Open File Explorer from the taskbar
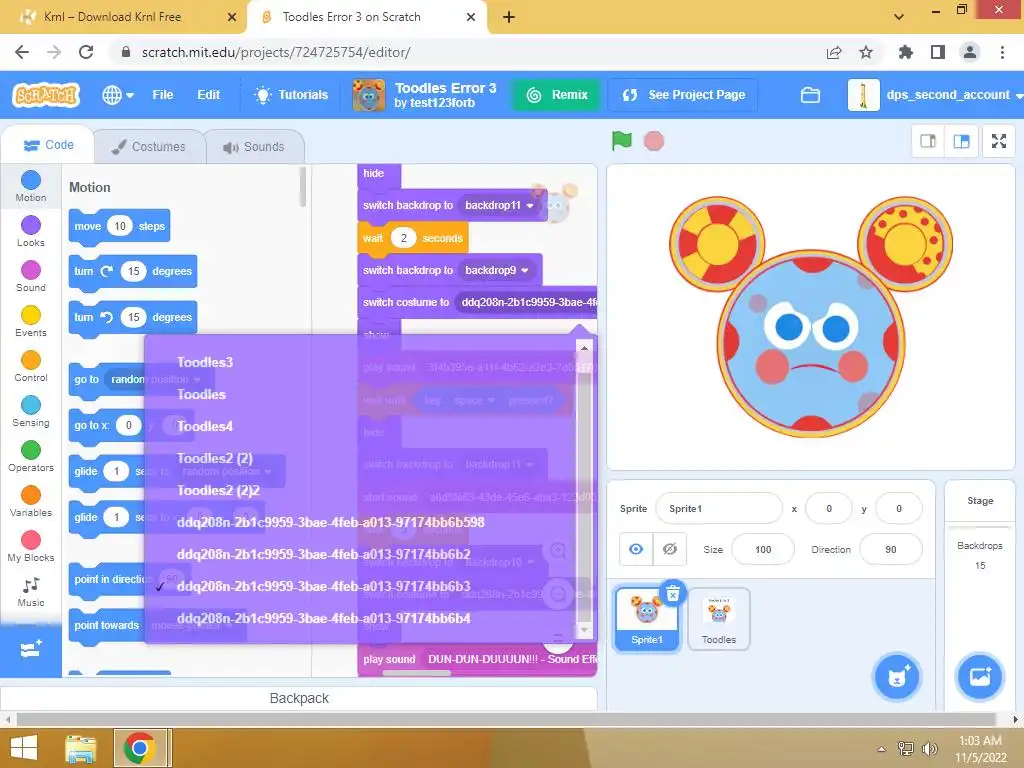Viewport: 1024px width, 768px height. tap(81, 748)
